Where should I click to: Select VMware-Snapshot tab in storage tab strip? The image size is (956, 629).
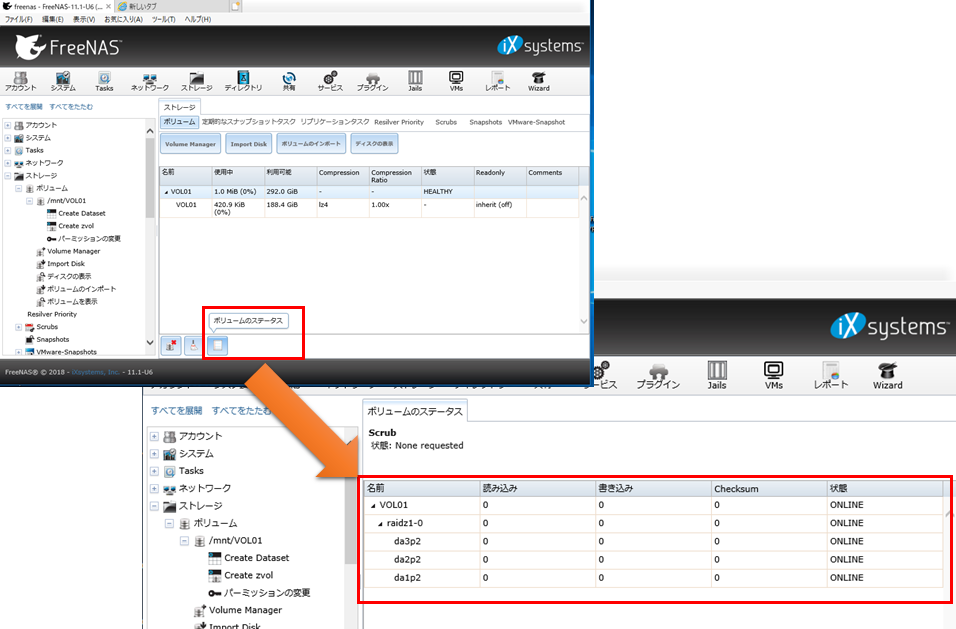537,122
